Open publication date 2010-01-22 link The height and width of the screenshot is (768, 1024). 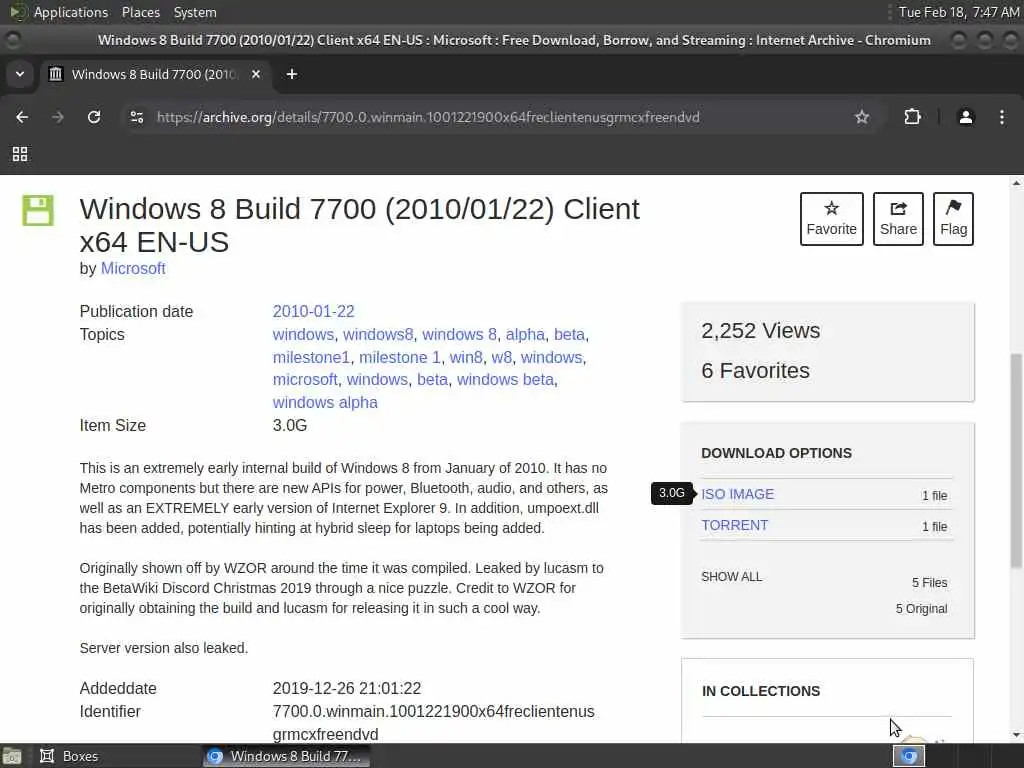pos(313,312)
